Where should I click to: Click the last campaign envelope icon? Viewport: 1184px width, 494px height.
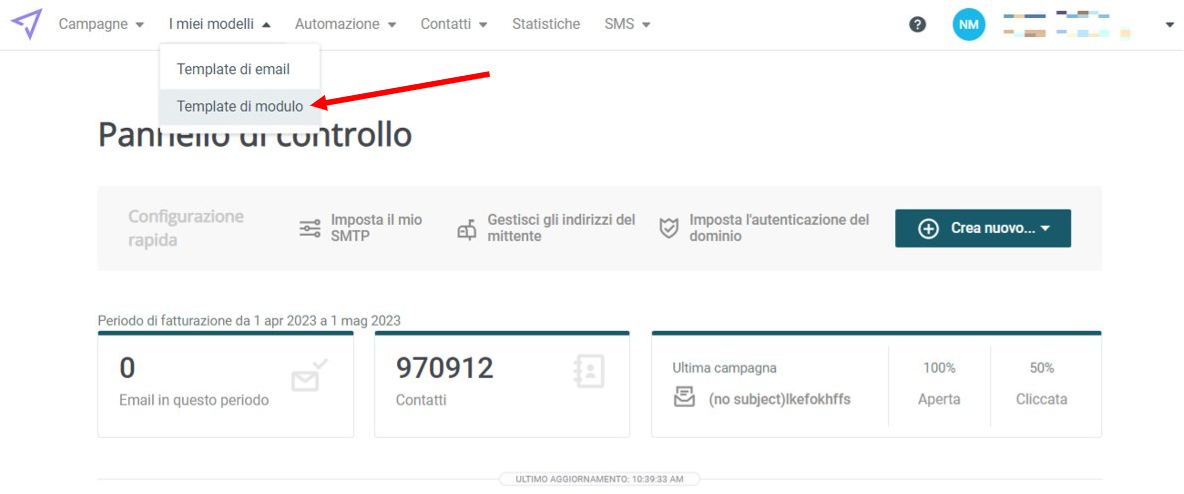pyautogui.click(x=684, y=397)
